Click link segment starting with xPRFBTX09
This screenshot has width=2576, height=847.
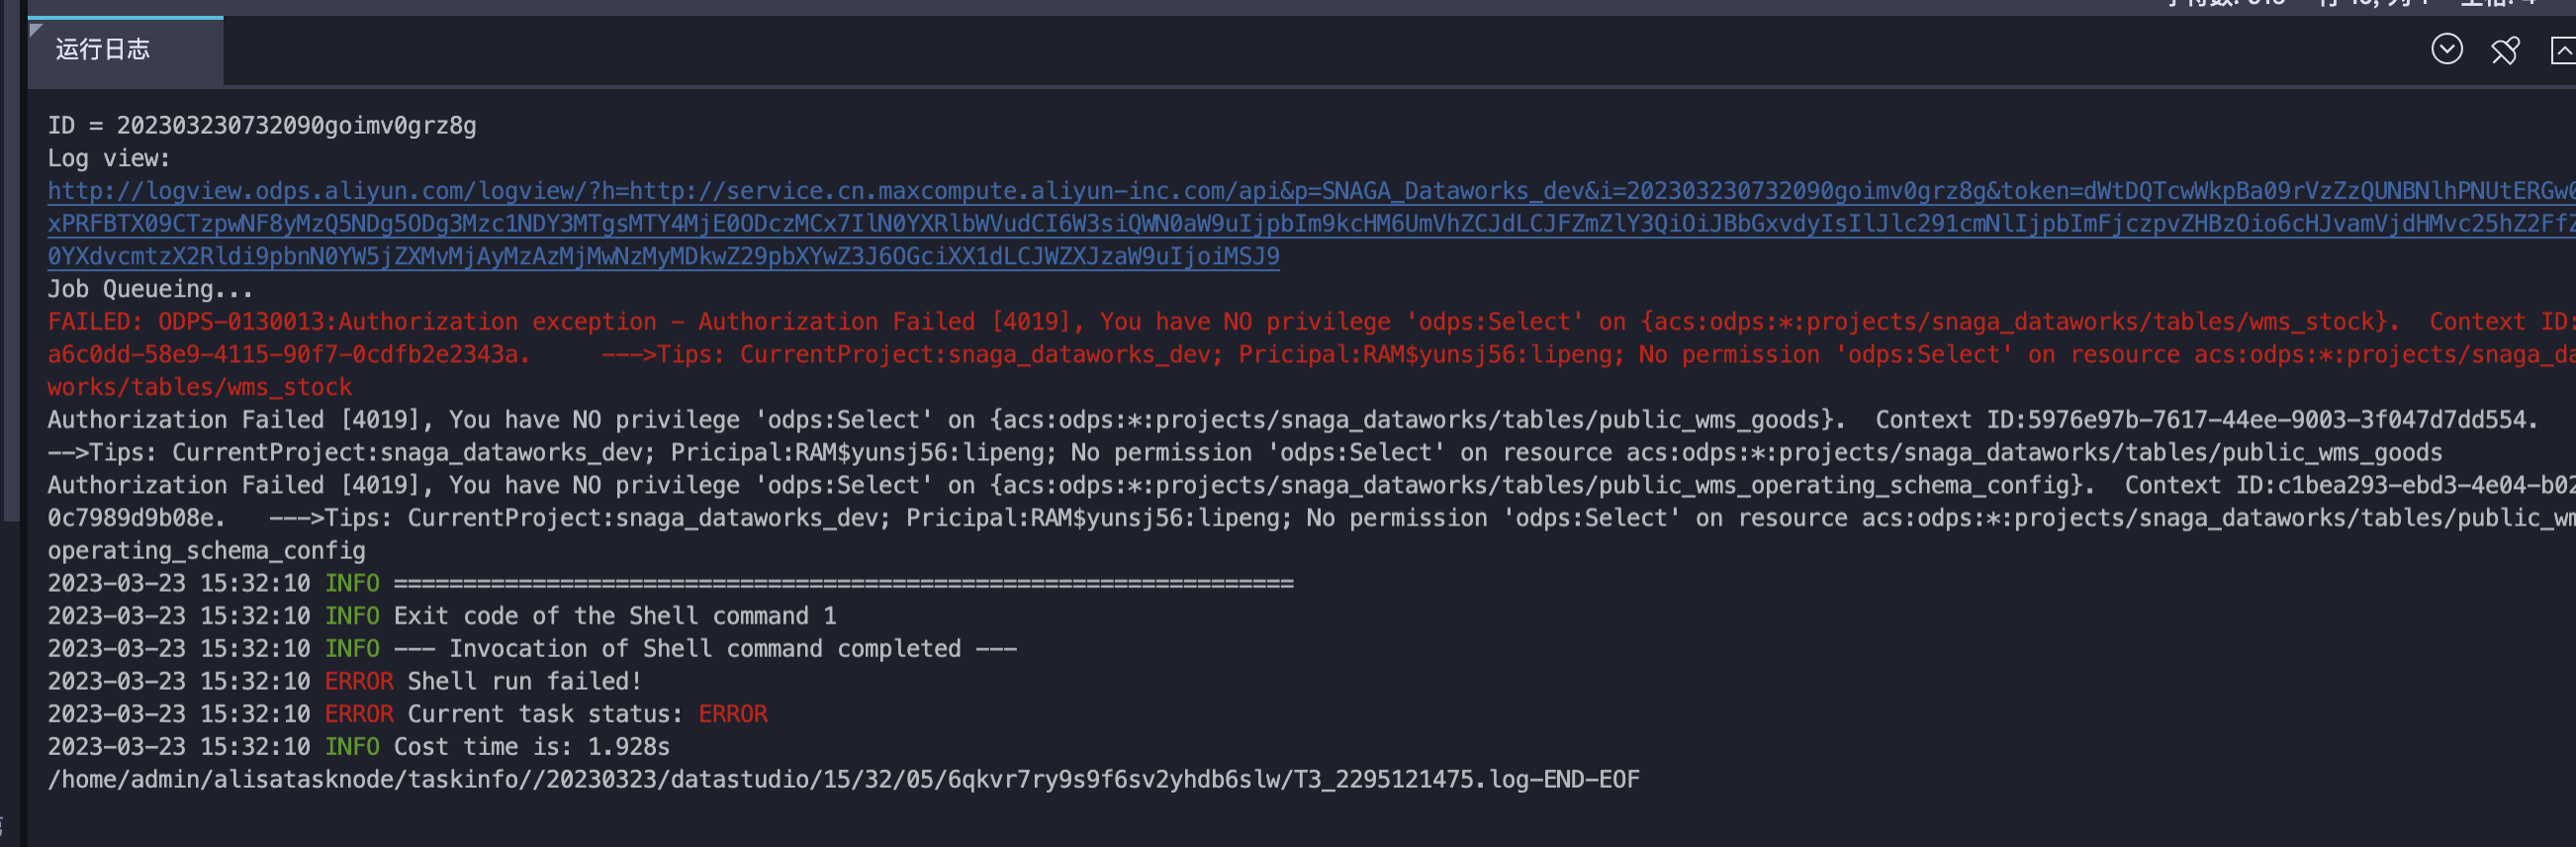pos(1311,223)
